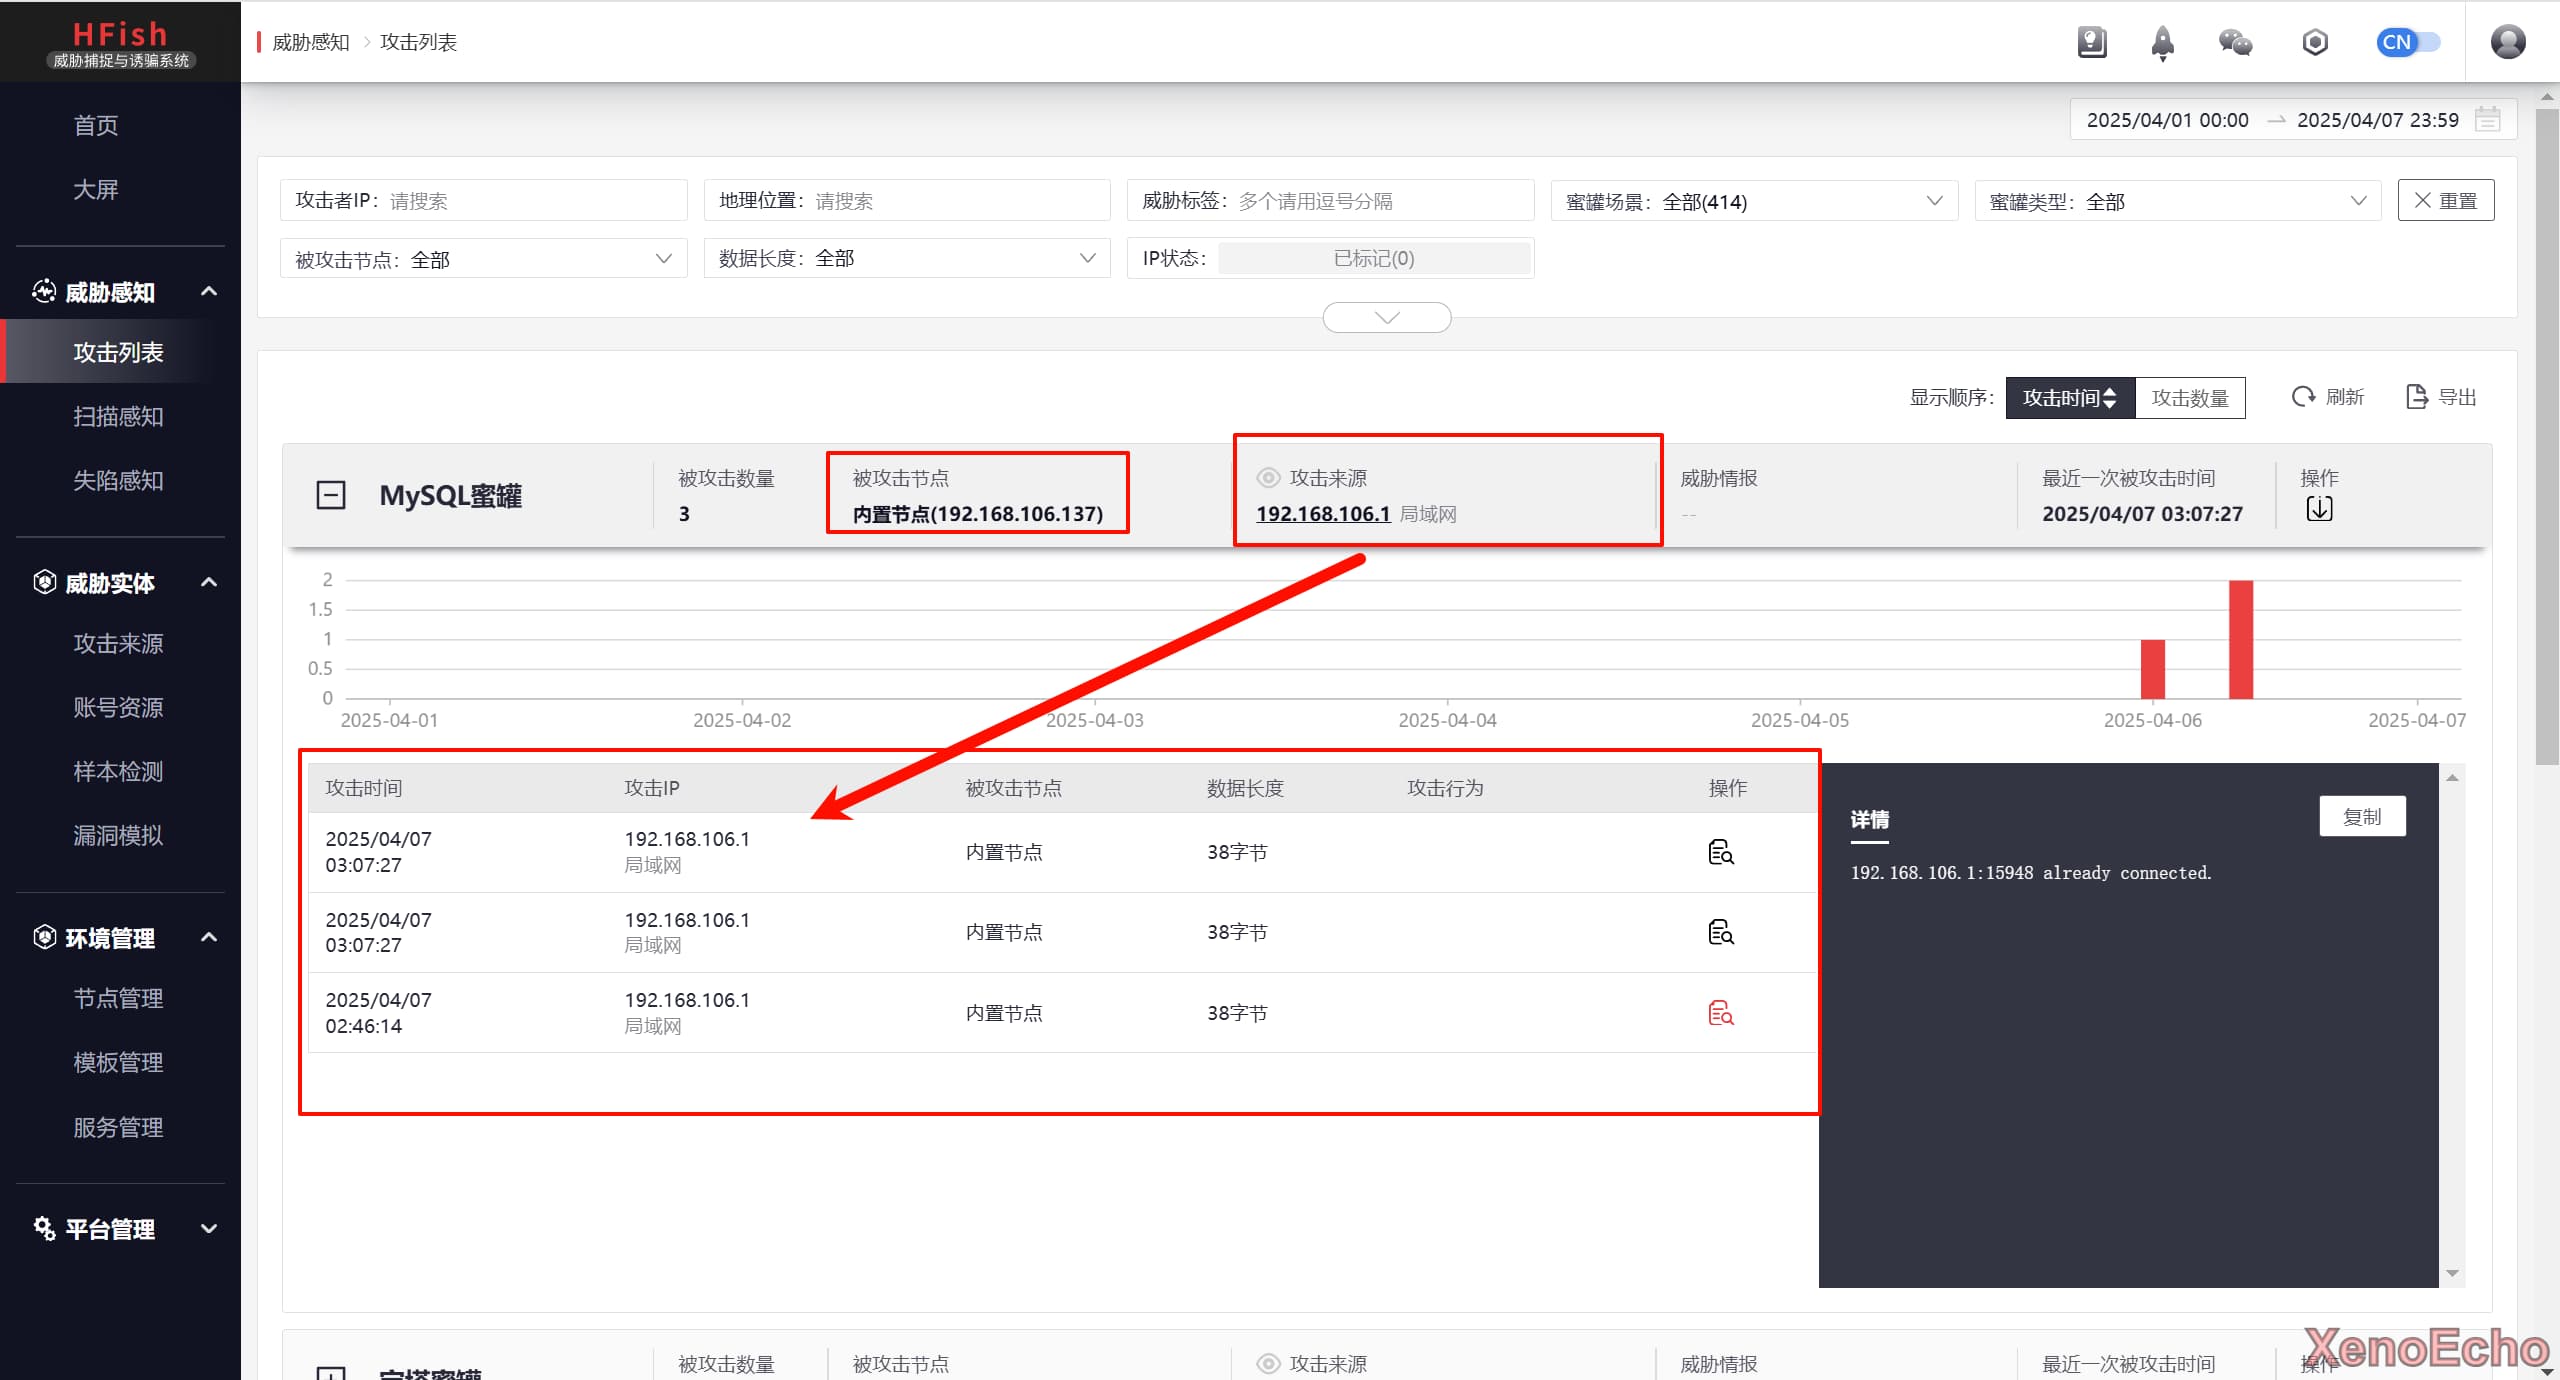Open the WeChat icon in header
The width and height of the screenshot is (2560, 1380).
click(2235, 42)
